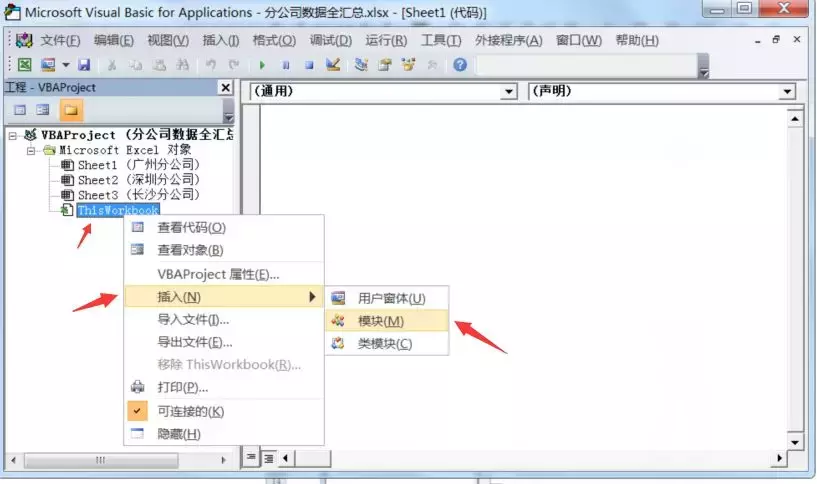
Task: Click the Redo arrow icon
Action: (x=234, y=65)
